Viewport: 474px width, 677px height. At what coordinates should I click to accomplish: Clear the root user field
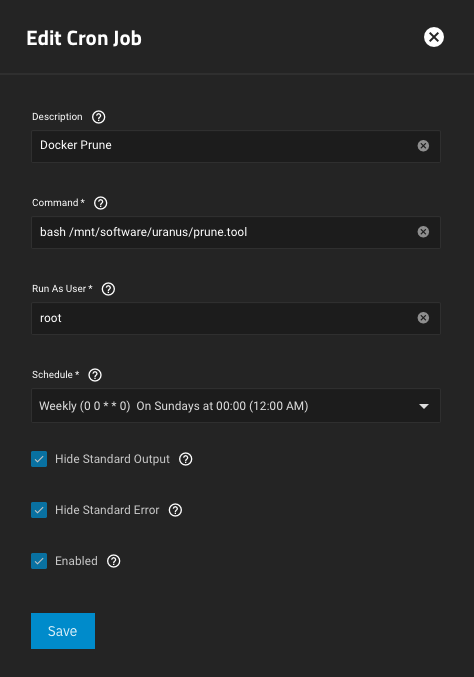pyautogui.click(x=423, y=318)
